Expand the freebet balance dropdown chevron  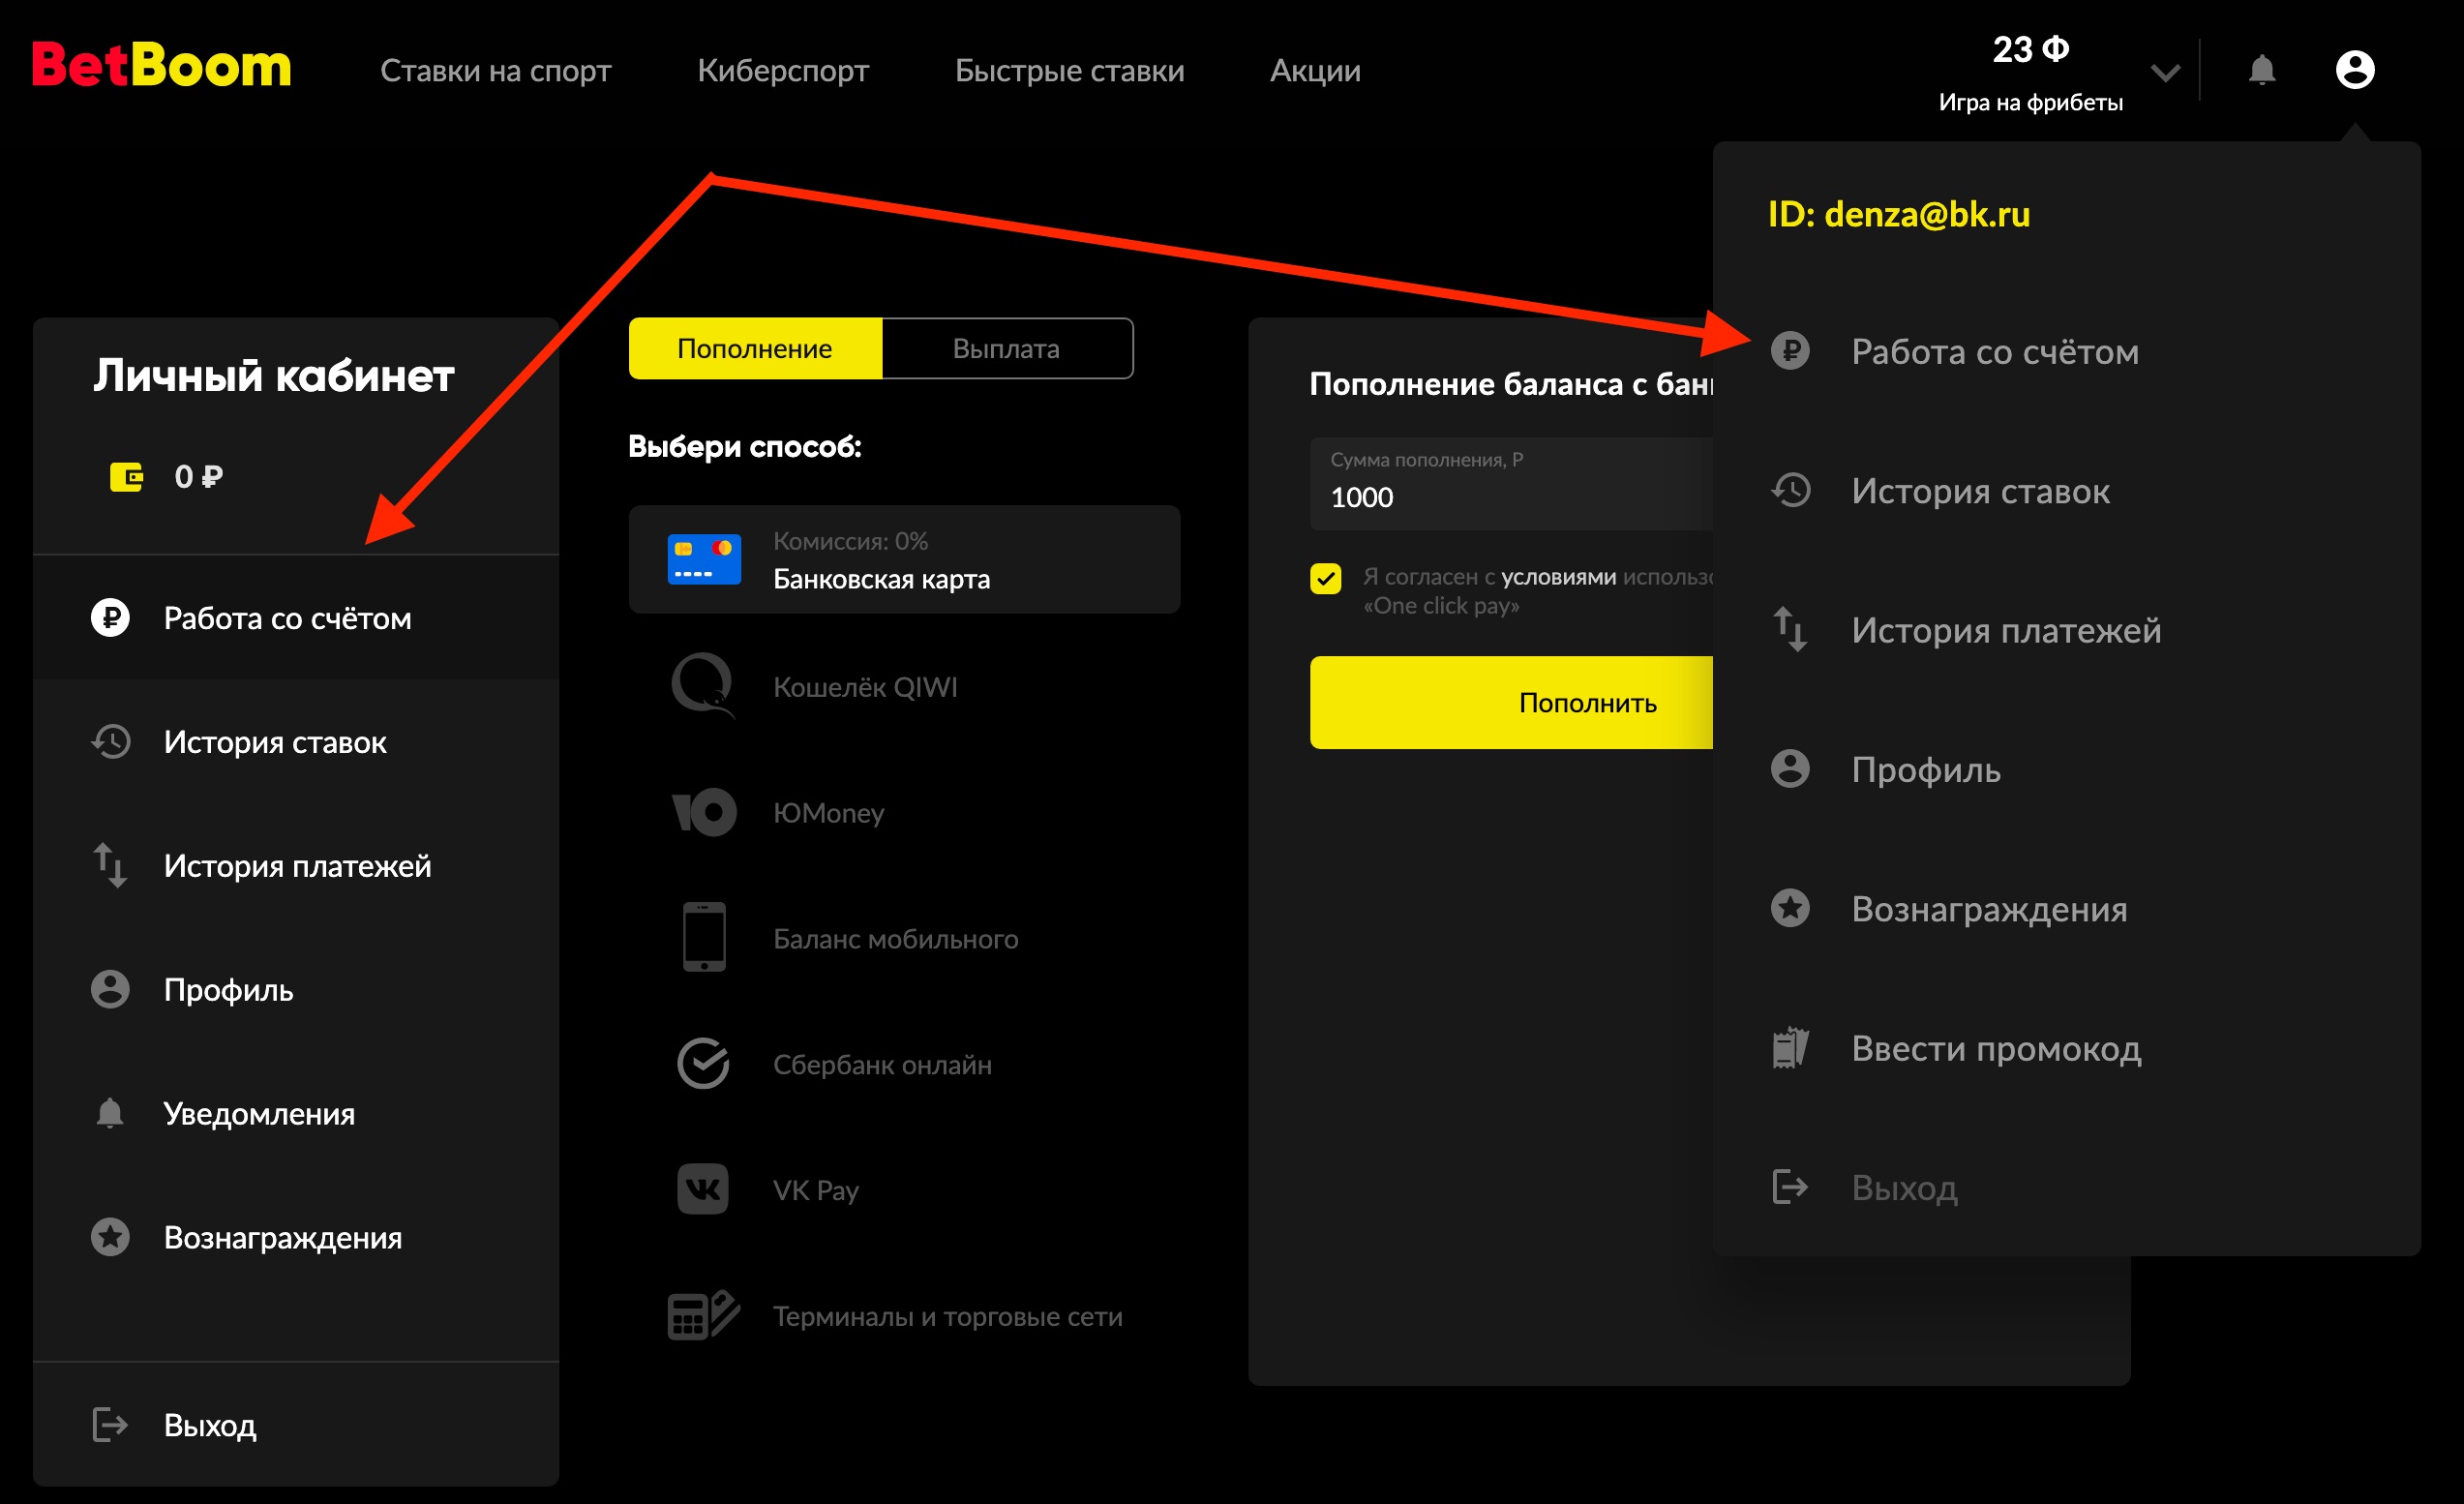click(2165, 72)
